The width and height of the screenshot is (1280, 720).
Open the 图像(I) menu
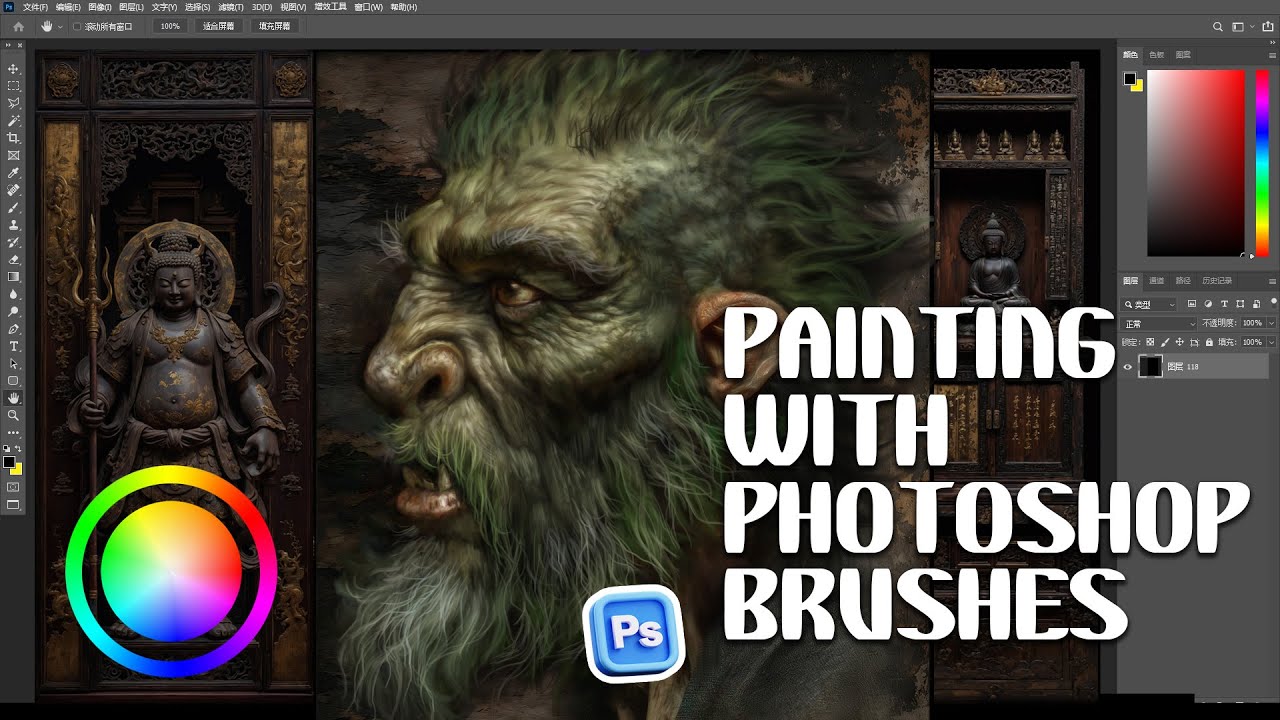[x=100, y=7]
